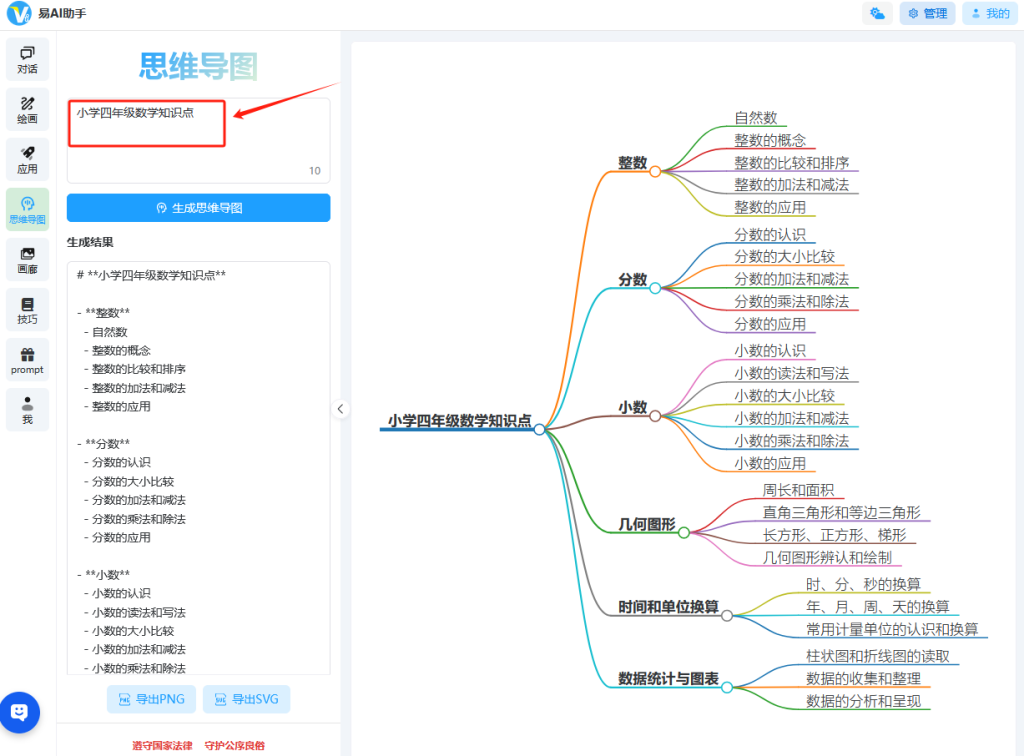Open the 应用 rocket sidebar icon
The height and width of the screenshot is (756, 1024).
tap(27, 159)
